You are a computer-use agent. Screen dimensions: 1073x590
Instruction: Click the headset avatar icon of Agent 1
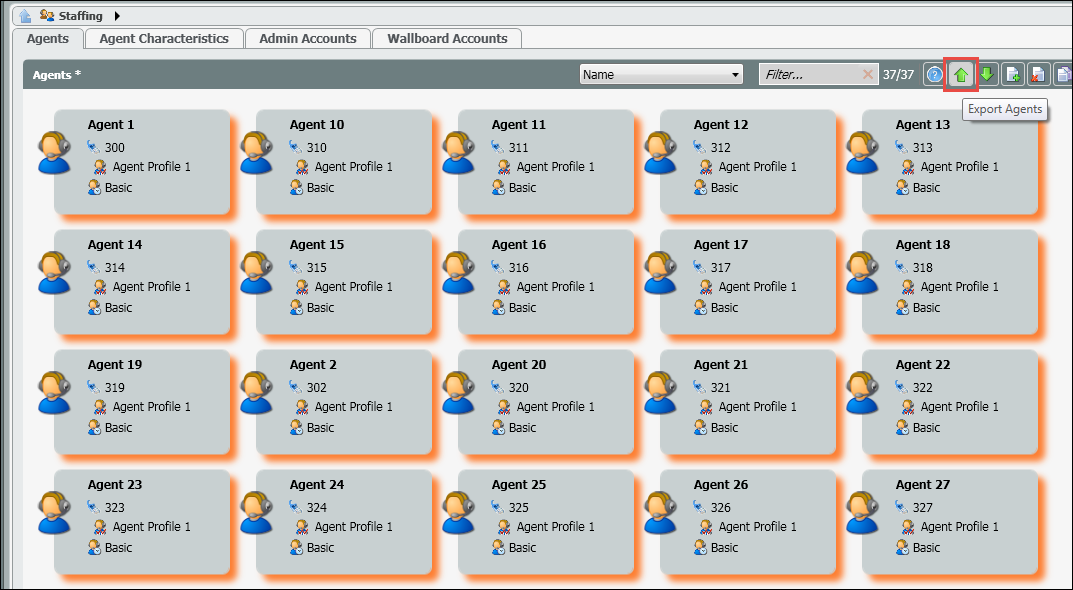pyautogui.click(x=54, y=153)
